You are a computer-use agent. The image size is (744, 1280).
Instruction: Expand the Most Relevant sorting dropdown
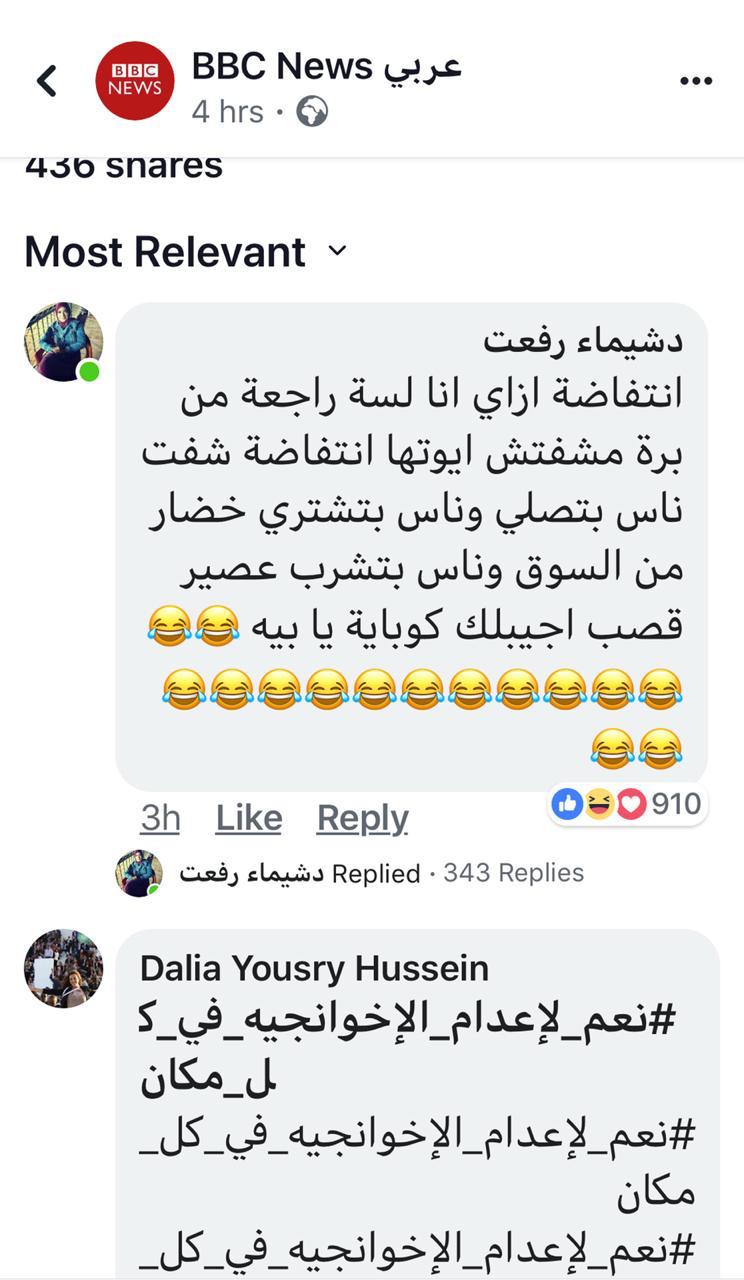(x=185, y=251)
